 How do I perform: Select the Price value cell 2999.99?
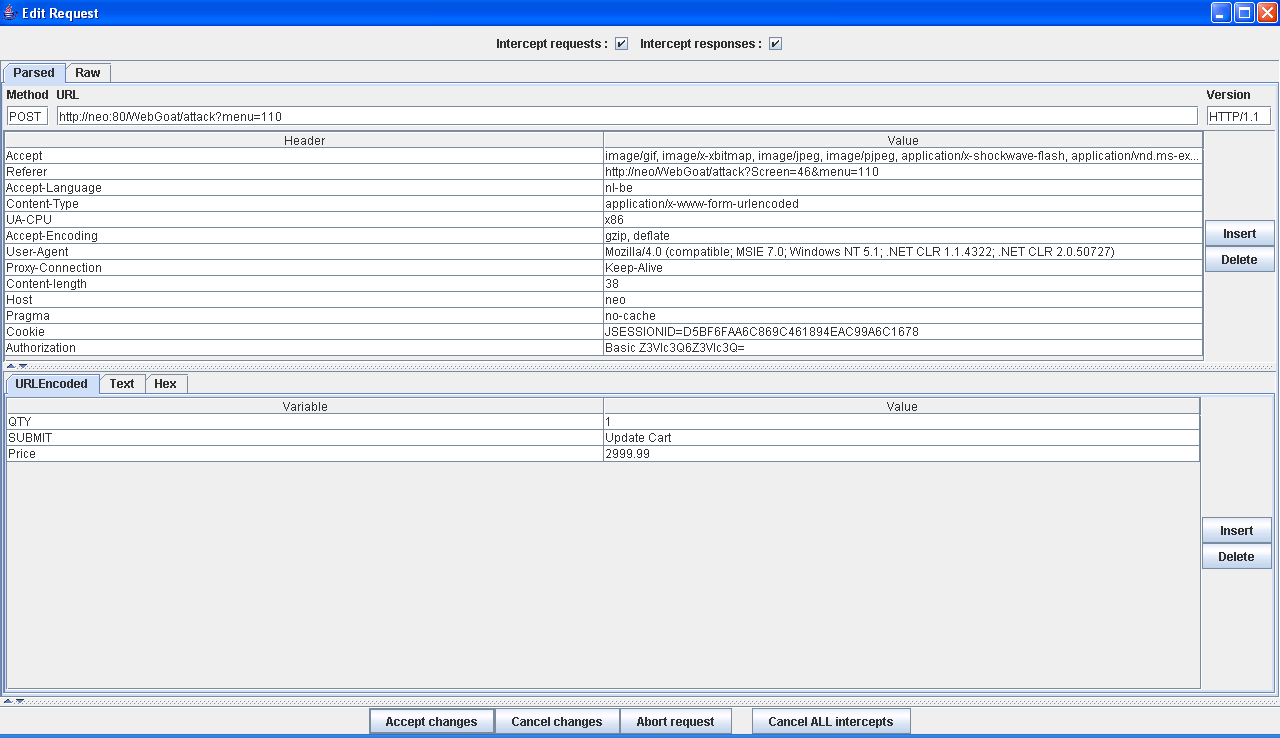point(900,454)
